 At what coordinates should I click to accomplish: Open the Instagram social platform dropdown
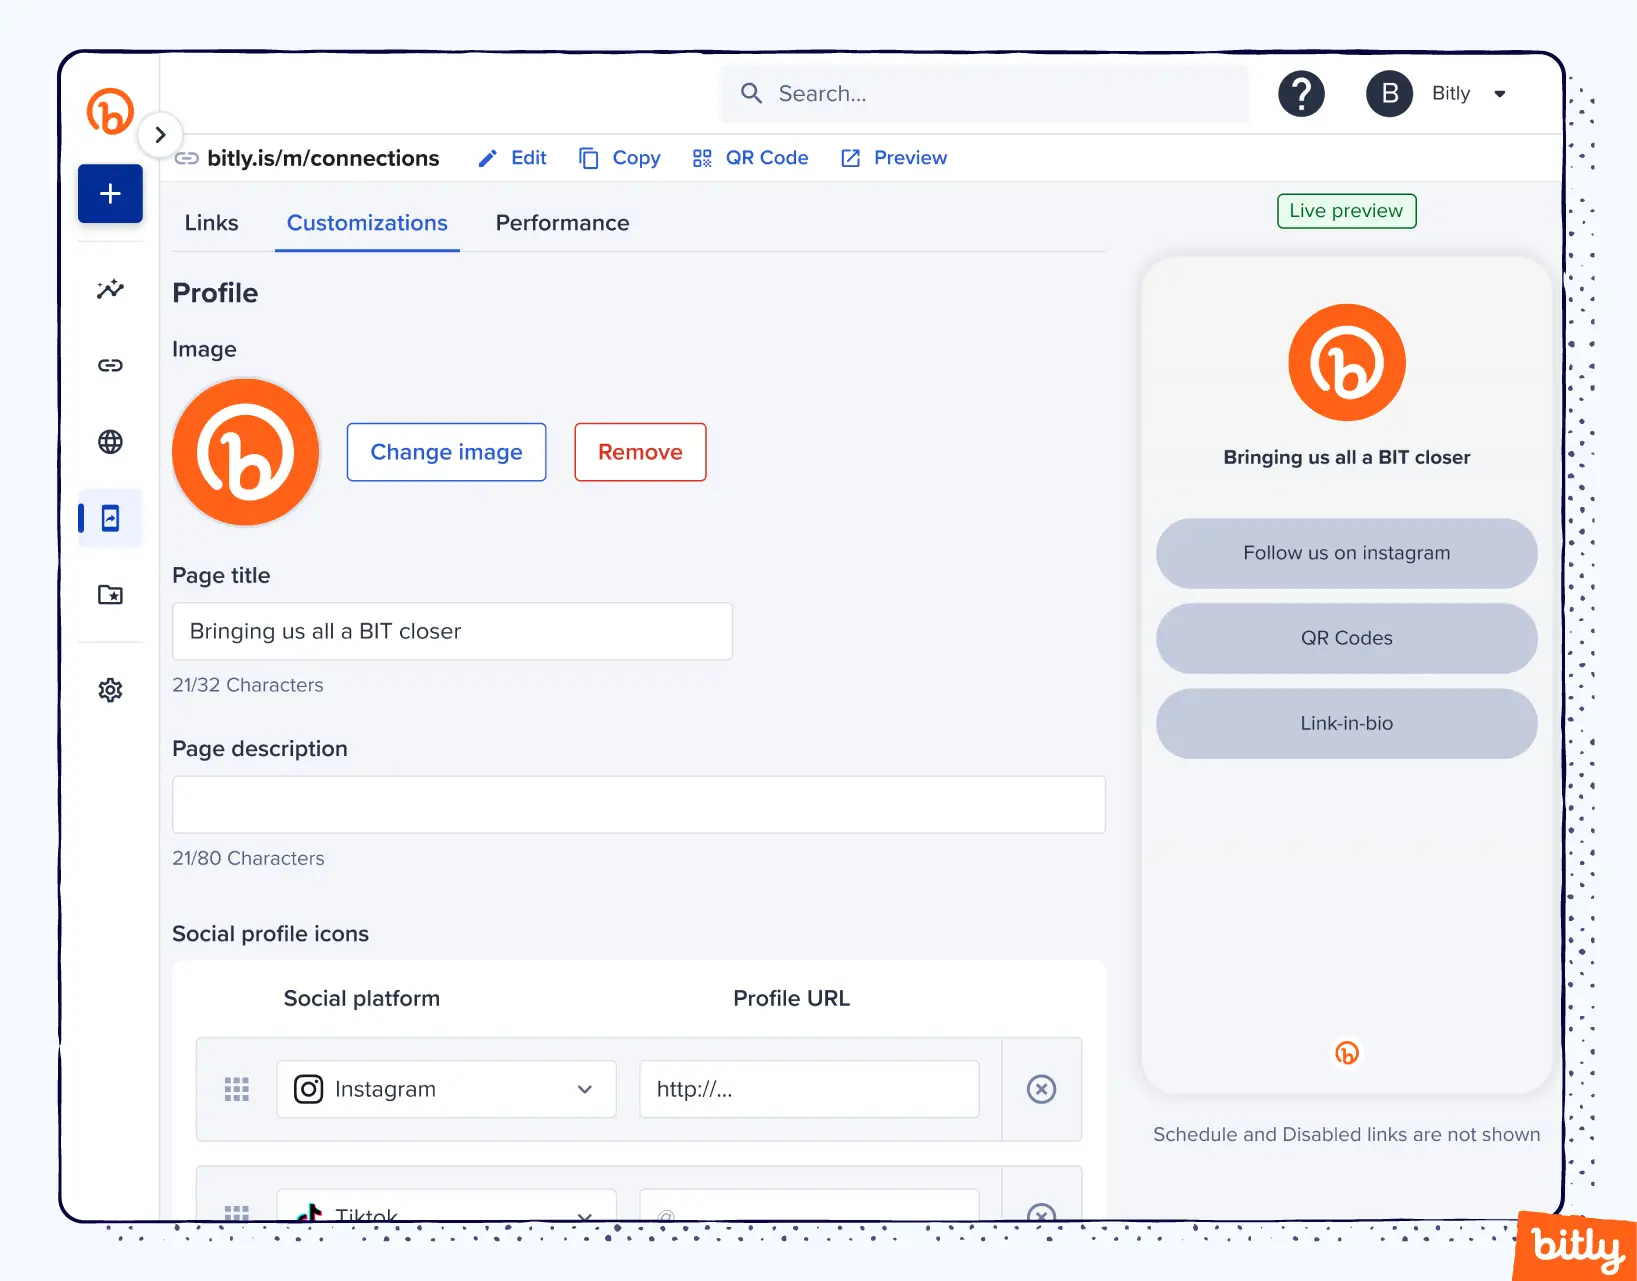click(x=446, y=1089)
